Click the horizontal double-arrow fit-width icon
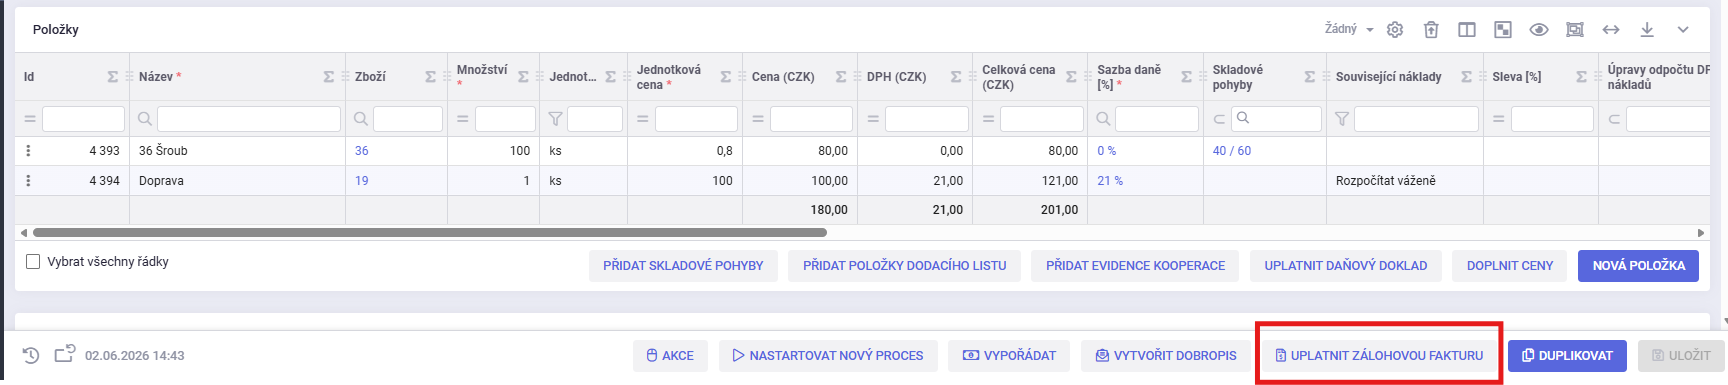This screenshot has width=1728, height=385. pyautogui.click(x=1611, y=30)
